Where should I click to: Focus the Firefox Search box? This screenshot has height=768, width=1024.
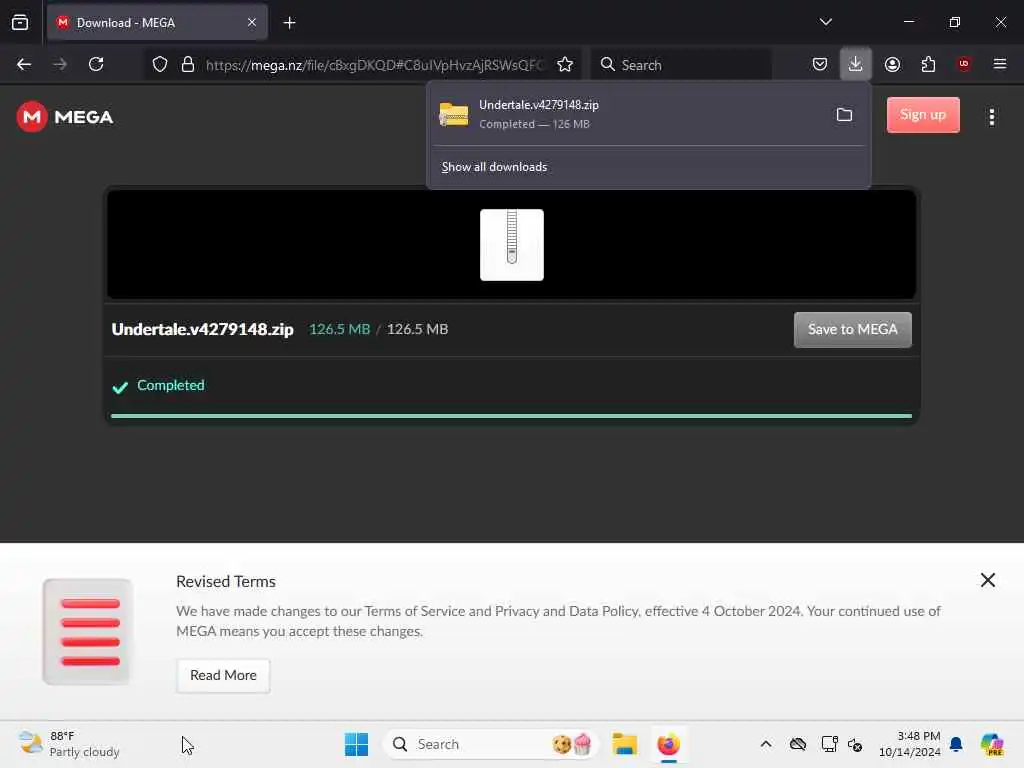coord(681,65)
